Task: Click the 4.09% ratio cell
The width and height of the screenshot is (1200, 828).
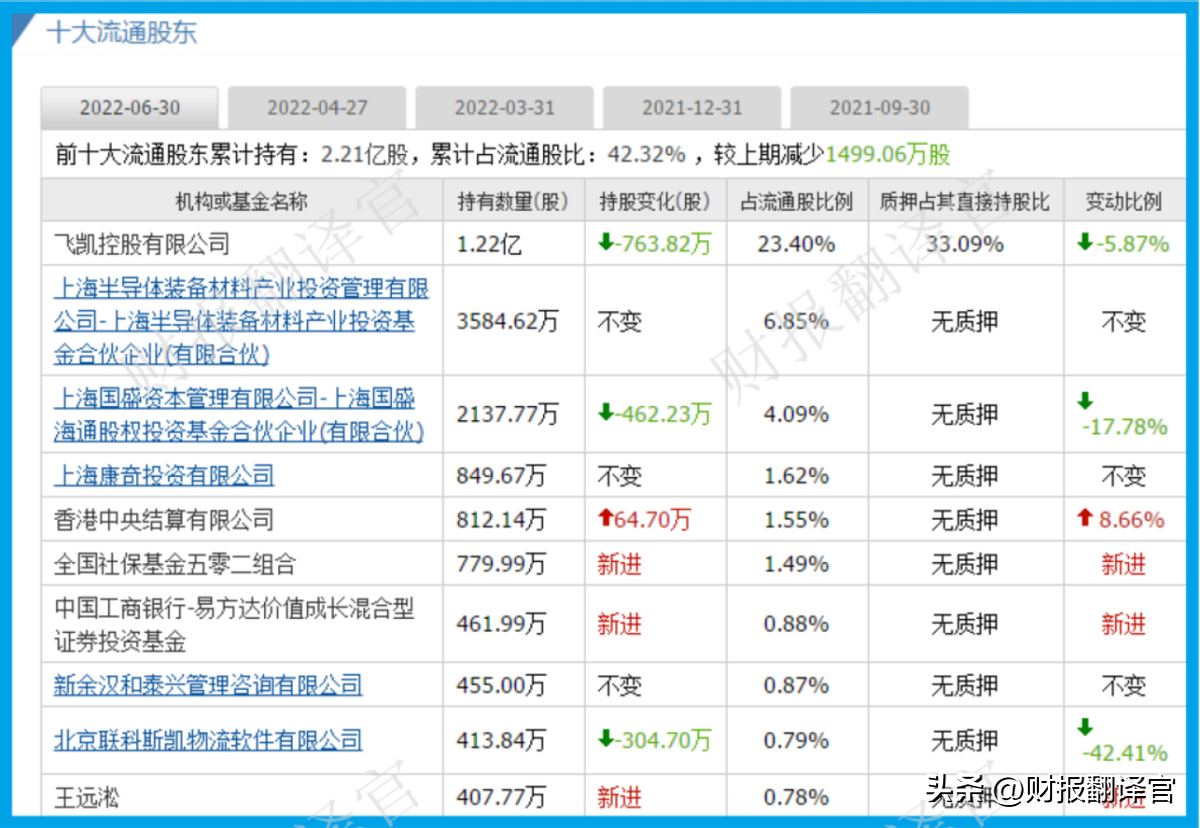Action: (x=796, y=414)
